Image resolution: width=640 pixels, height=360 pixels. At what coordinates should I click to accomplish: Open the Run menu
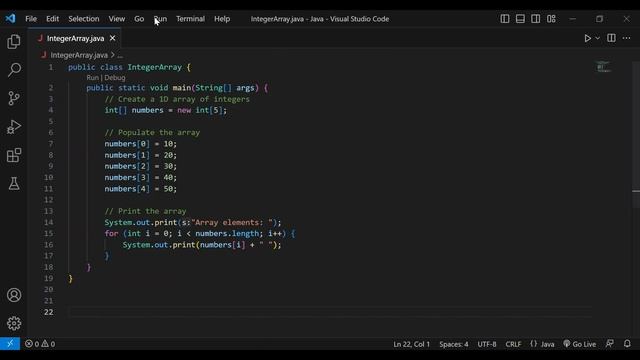160,19
